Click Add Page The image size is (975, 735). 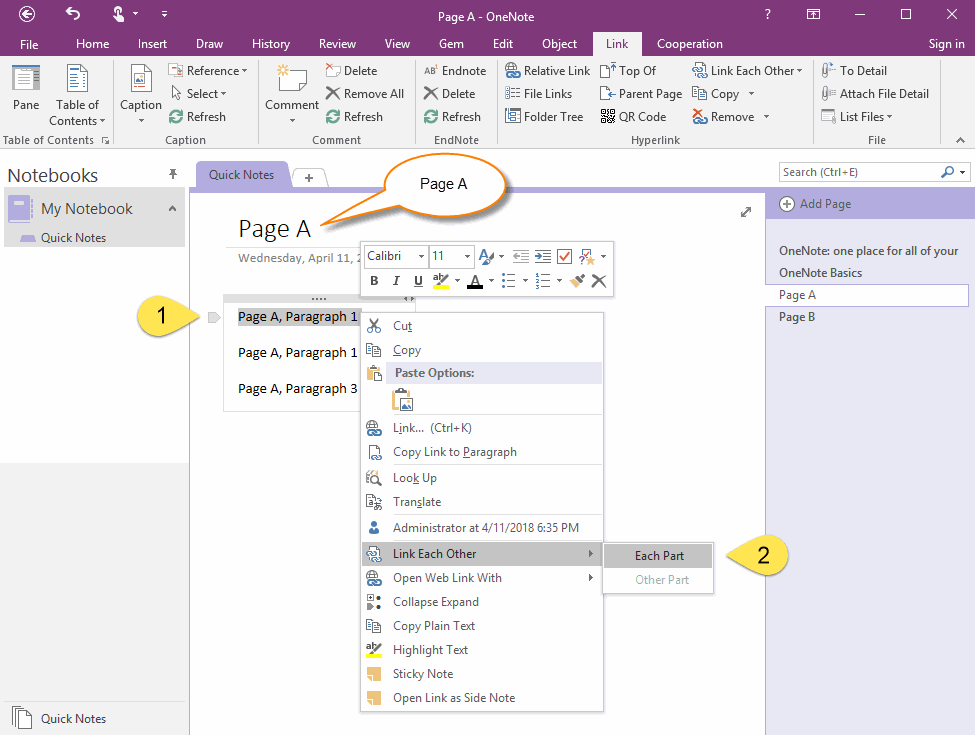815,204
